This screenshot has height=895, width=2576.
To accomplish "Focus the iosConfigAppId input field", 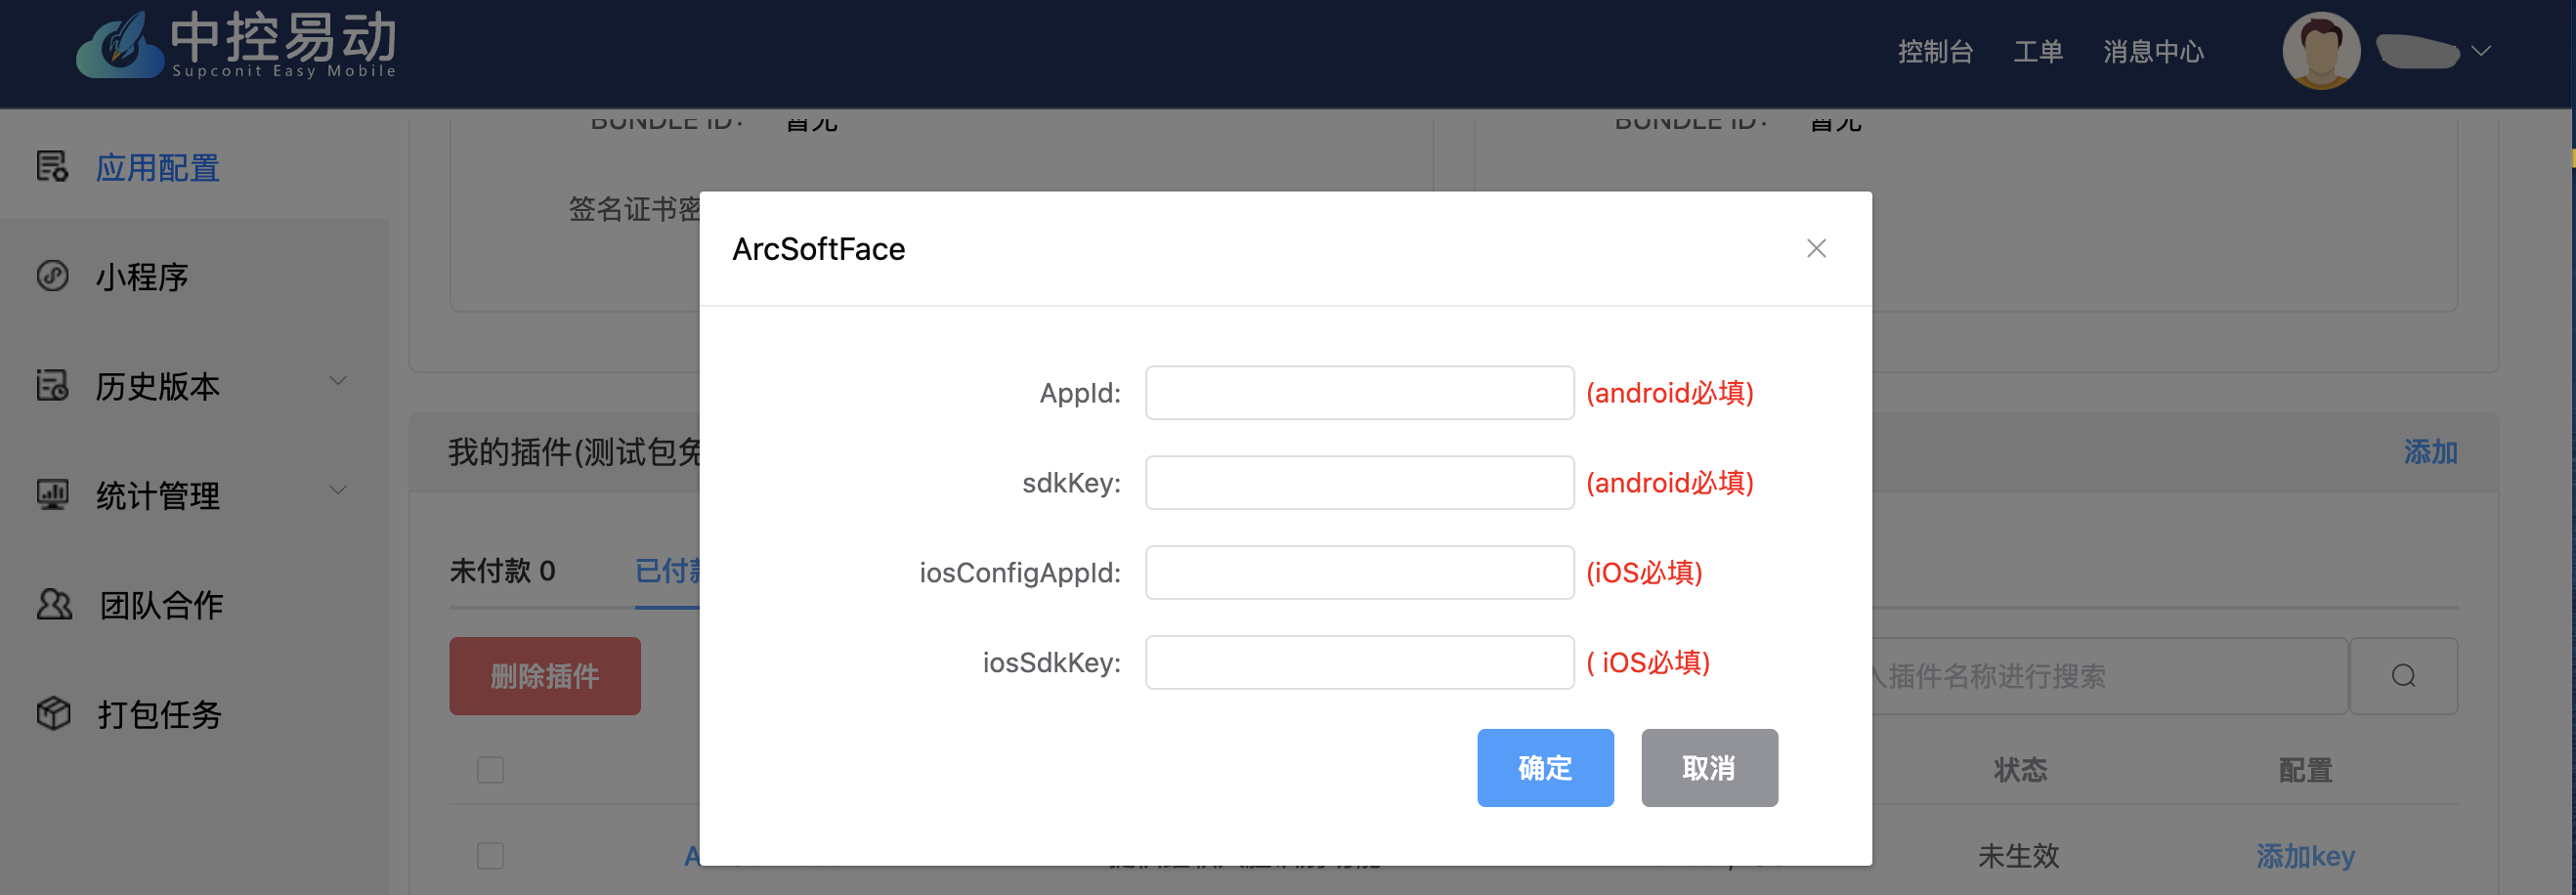I will pyautogui.click(x=1359, y=573).
